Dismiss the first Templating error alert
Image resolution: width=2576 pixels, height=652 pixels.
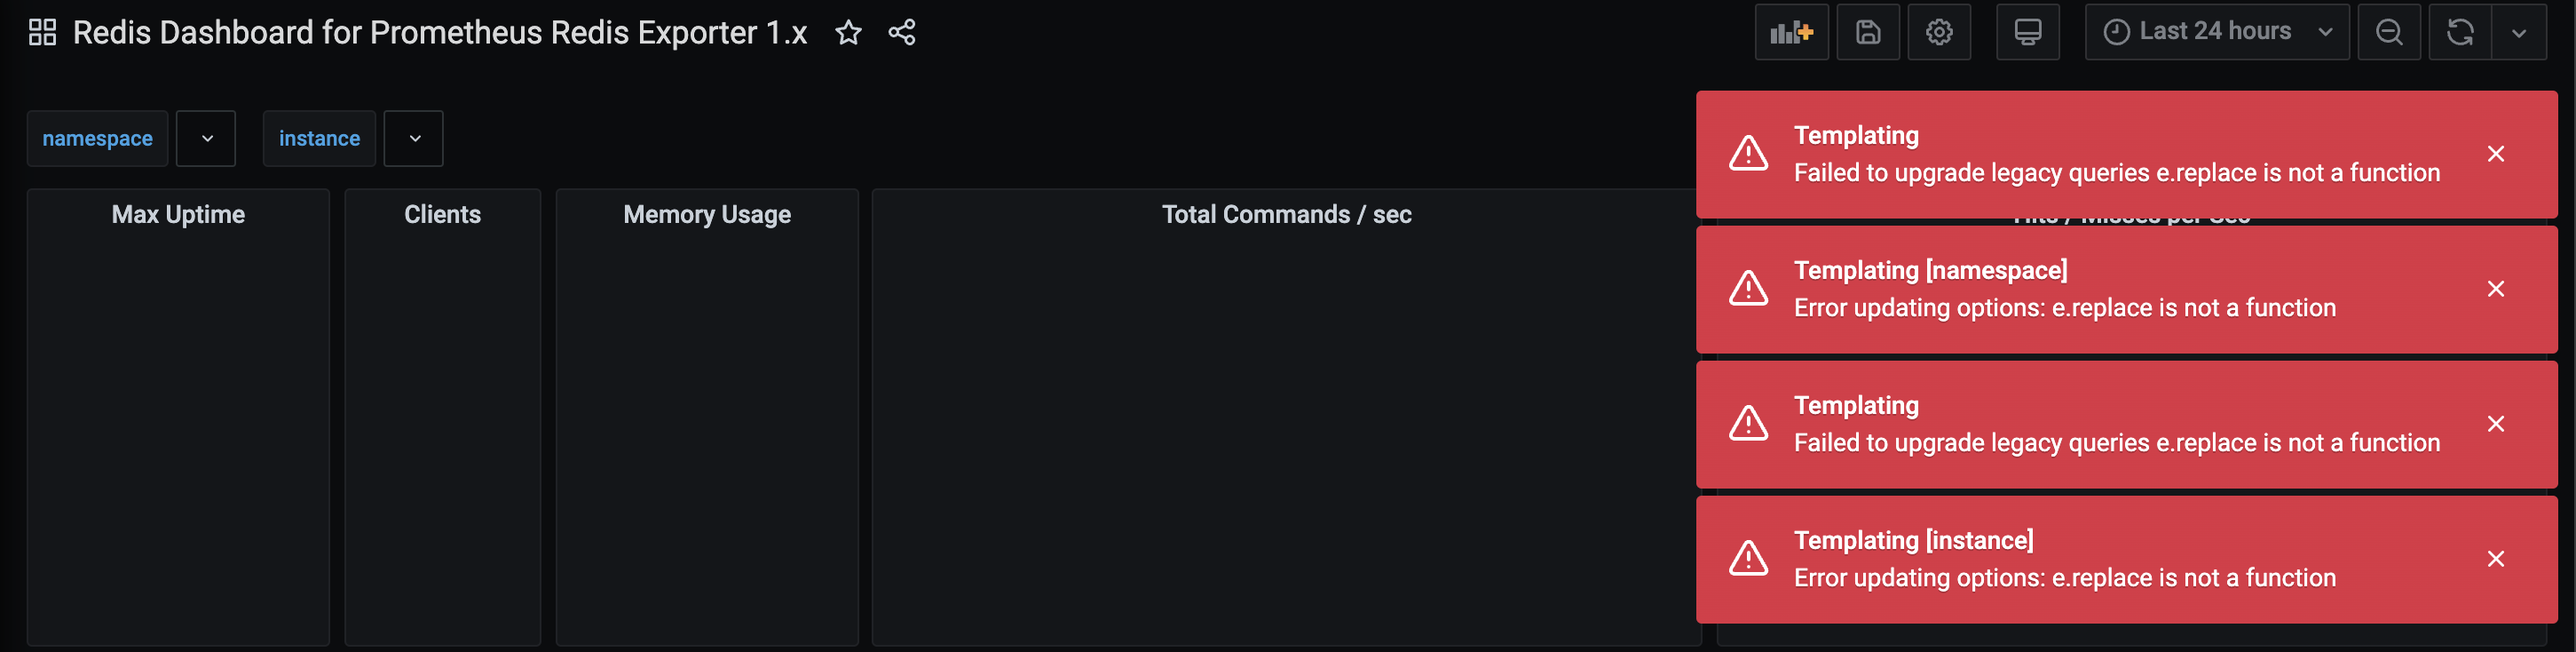coord(2496,154)
